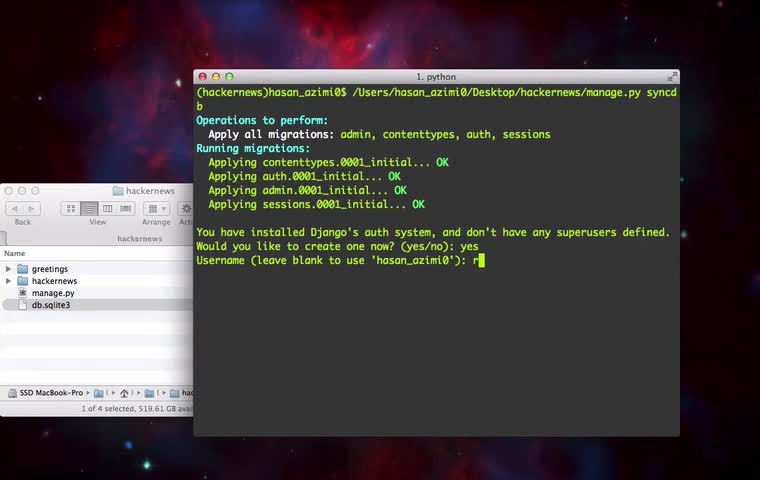Select the manage.py file icon
This screenshot has width=760, height=480.
coord(22,293)
